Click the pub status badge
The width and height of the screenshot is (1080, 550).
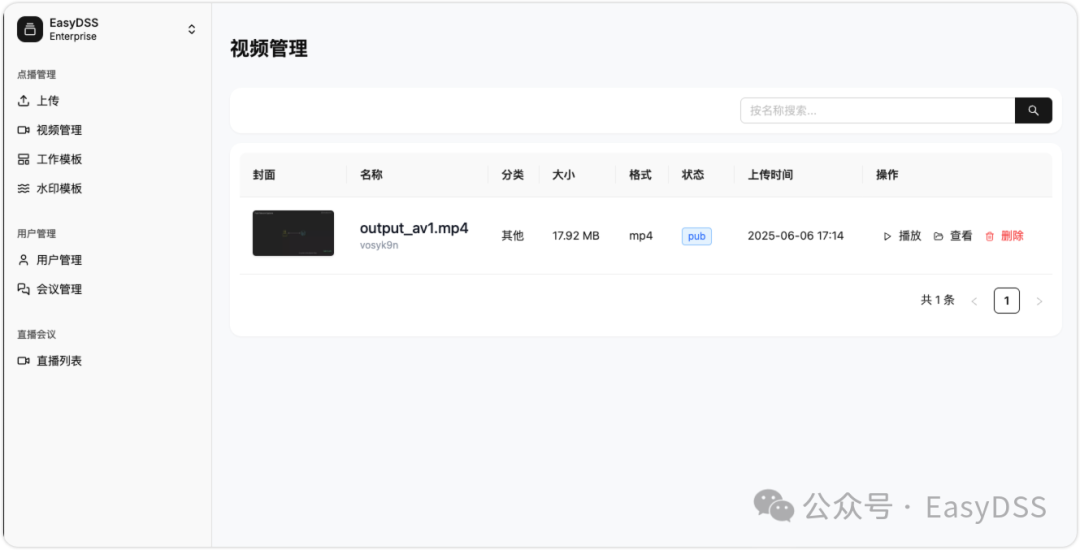696,236
